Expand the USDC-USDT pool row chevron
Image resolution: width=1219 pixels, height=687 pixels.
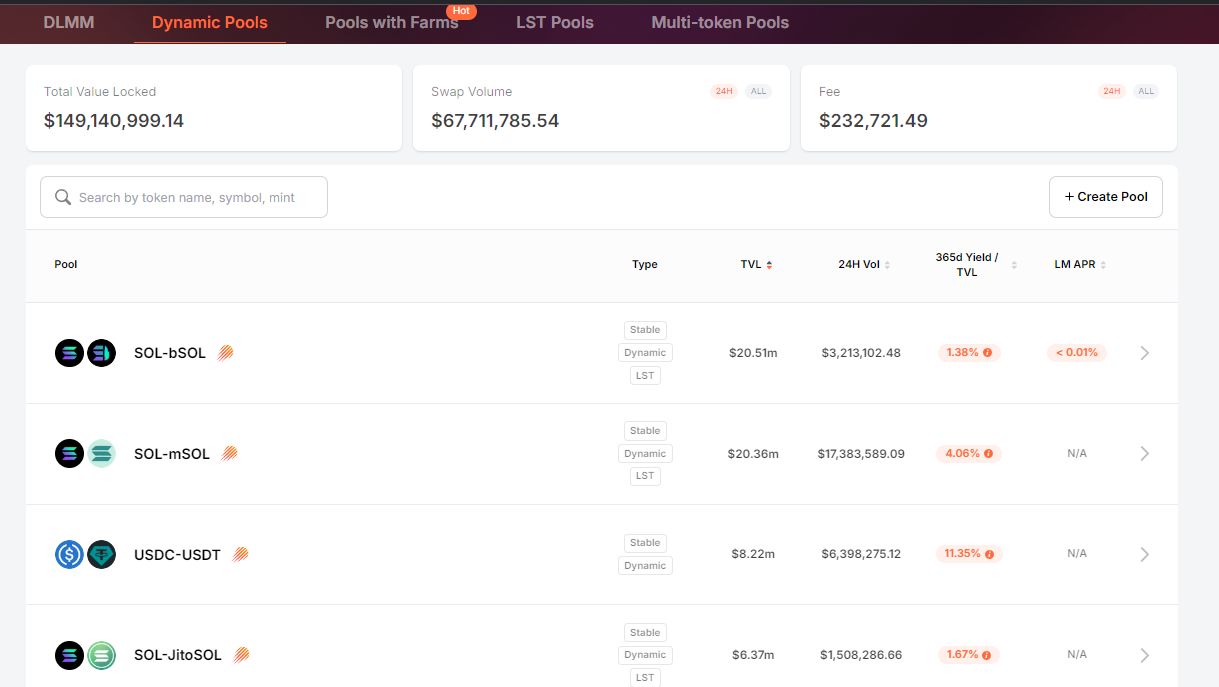pos(1144,554)
